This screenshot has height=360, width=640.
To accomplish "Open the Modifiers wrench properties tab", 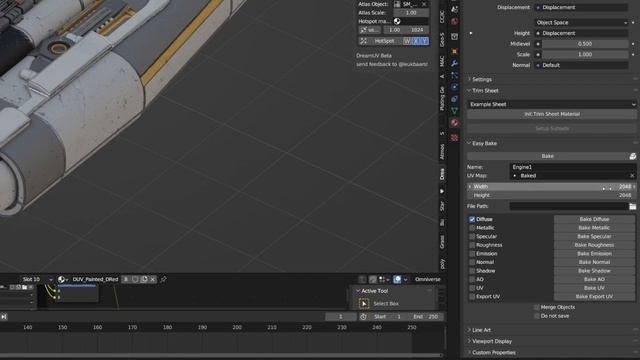I will 454,63.
